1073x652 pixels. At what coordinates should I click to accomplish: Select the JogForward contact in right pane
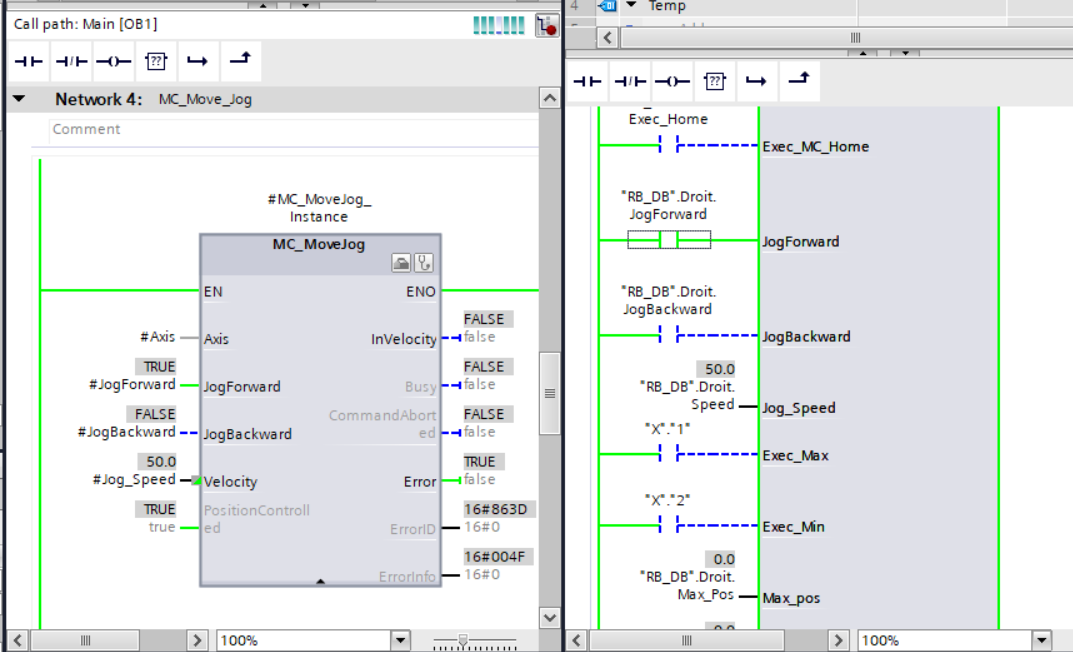pos(669,240)
